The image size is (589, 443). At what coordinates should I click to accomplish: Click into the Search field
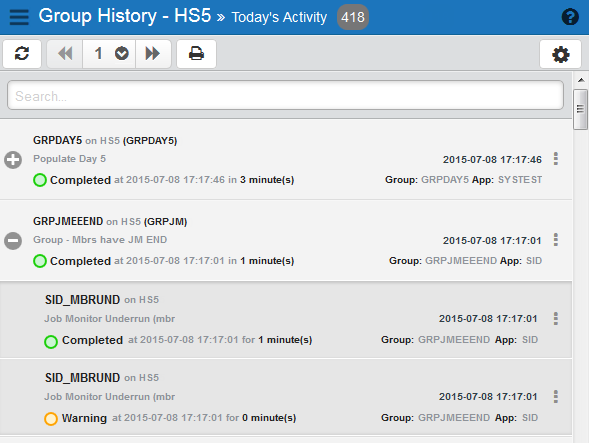pyautogui.click(x=285, y=95)
